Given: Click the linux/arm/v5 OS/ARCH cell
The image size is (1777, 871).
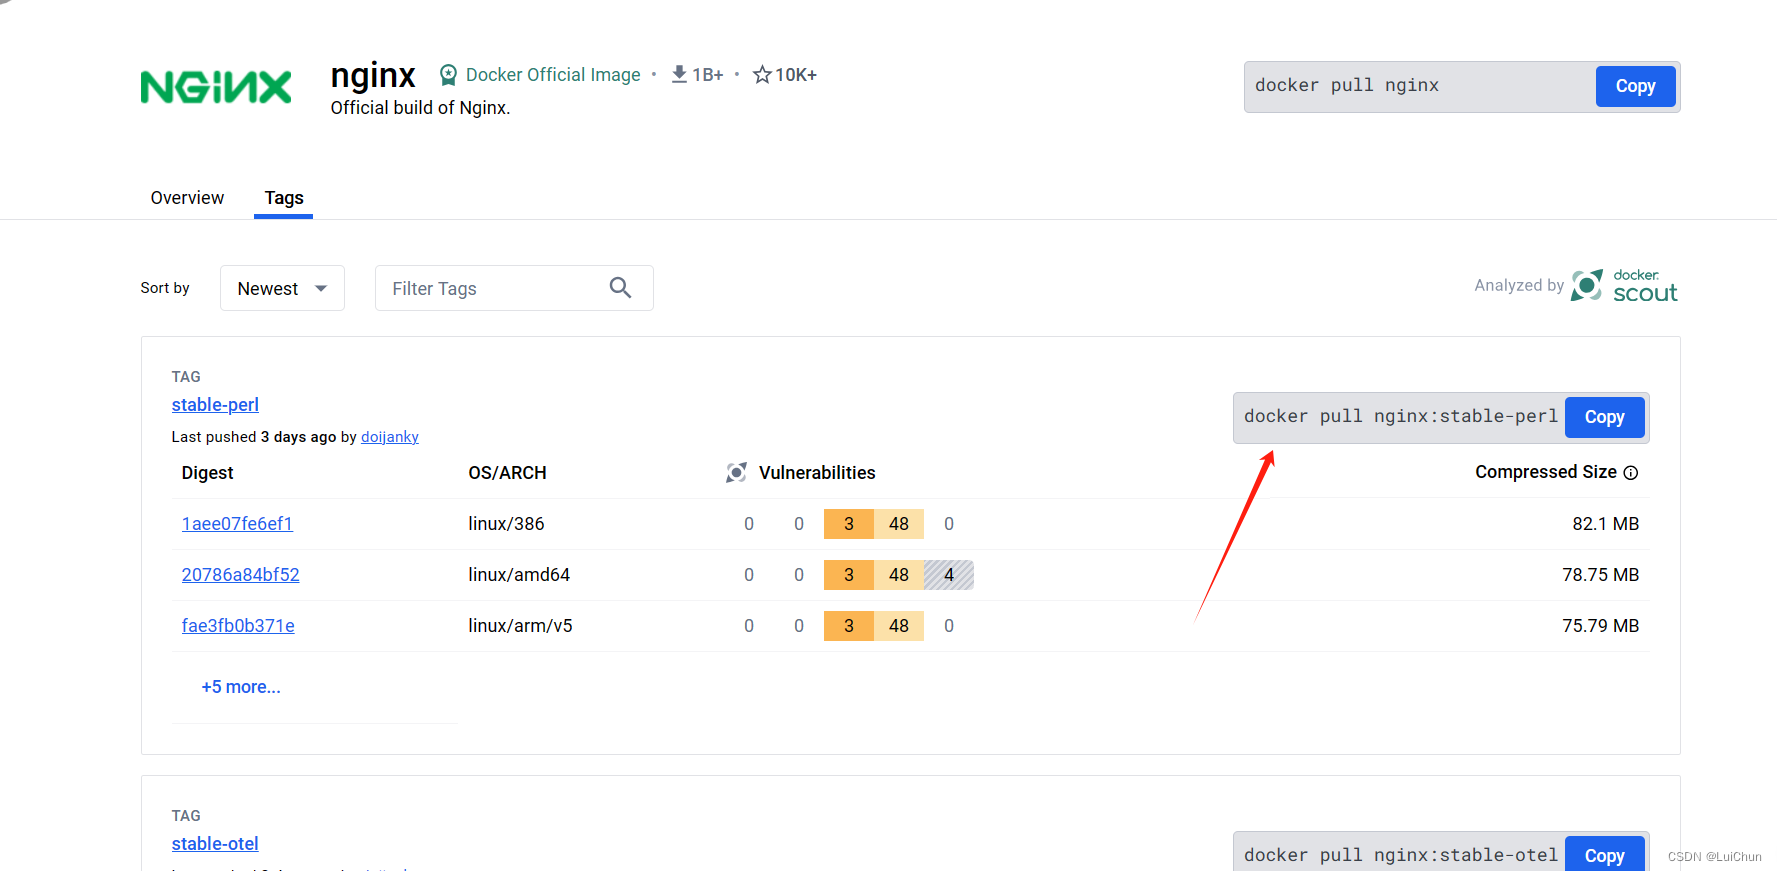Looking at the screenshot, I should click(x=520, y=626).
